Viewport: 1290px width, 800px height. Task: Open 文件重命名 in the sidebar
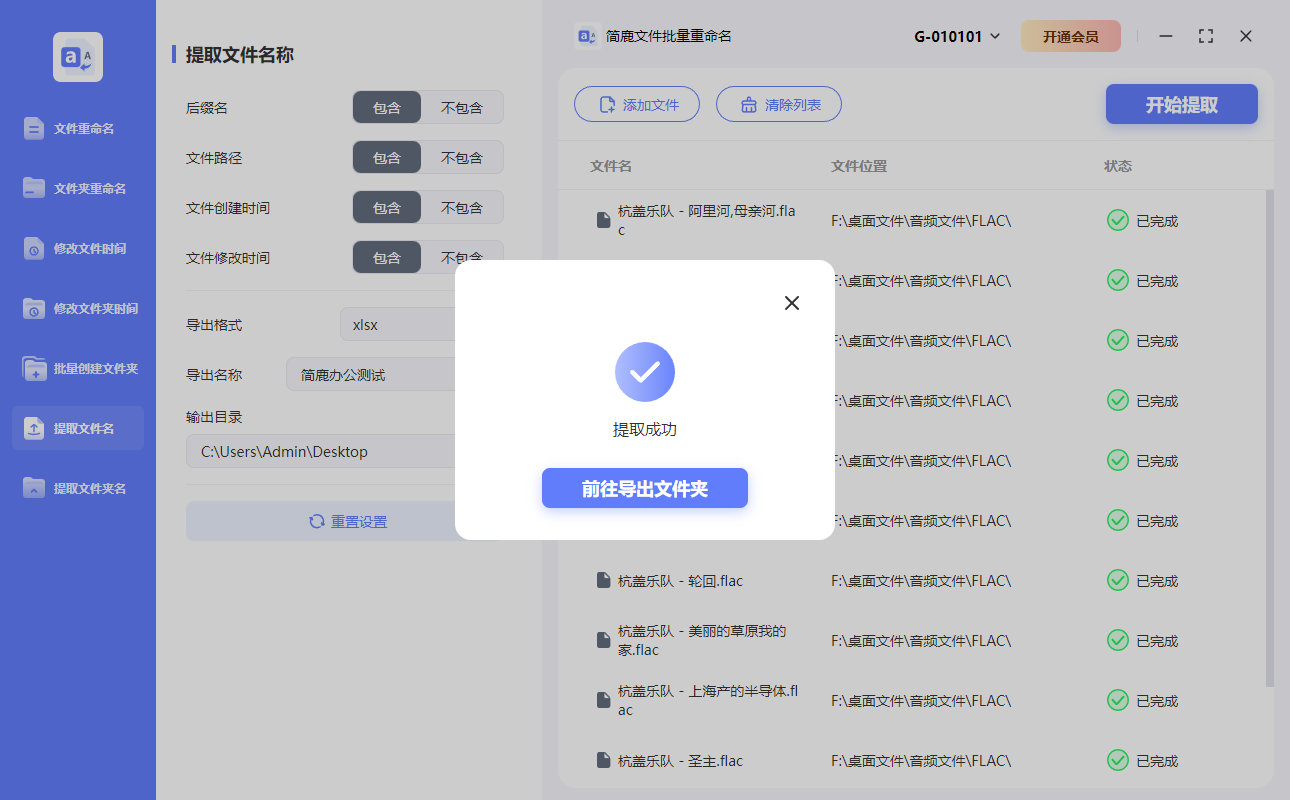point(78,128)
